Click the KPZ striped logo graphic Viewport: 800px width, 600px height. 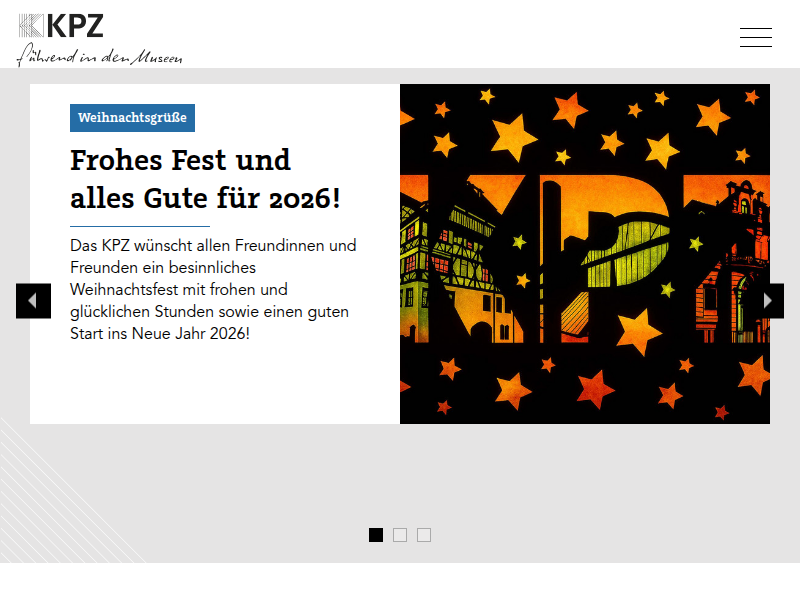[31, 26]
